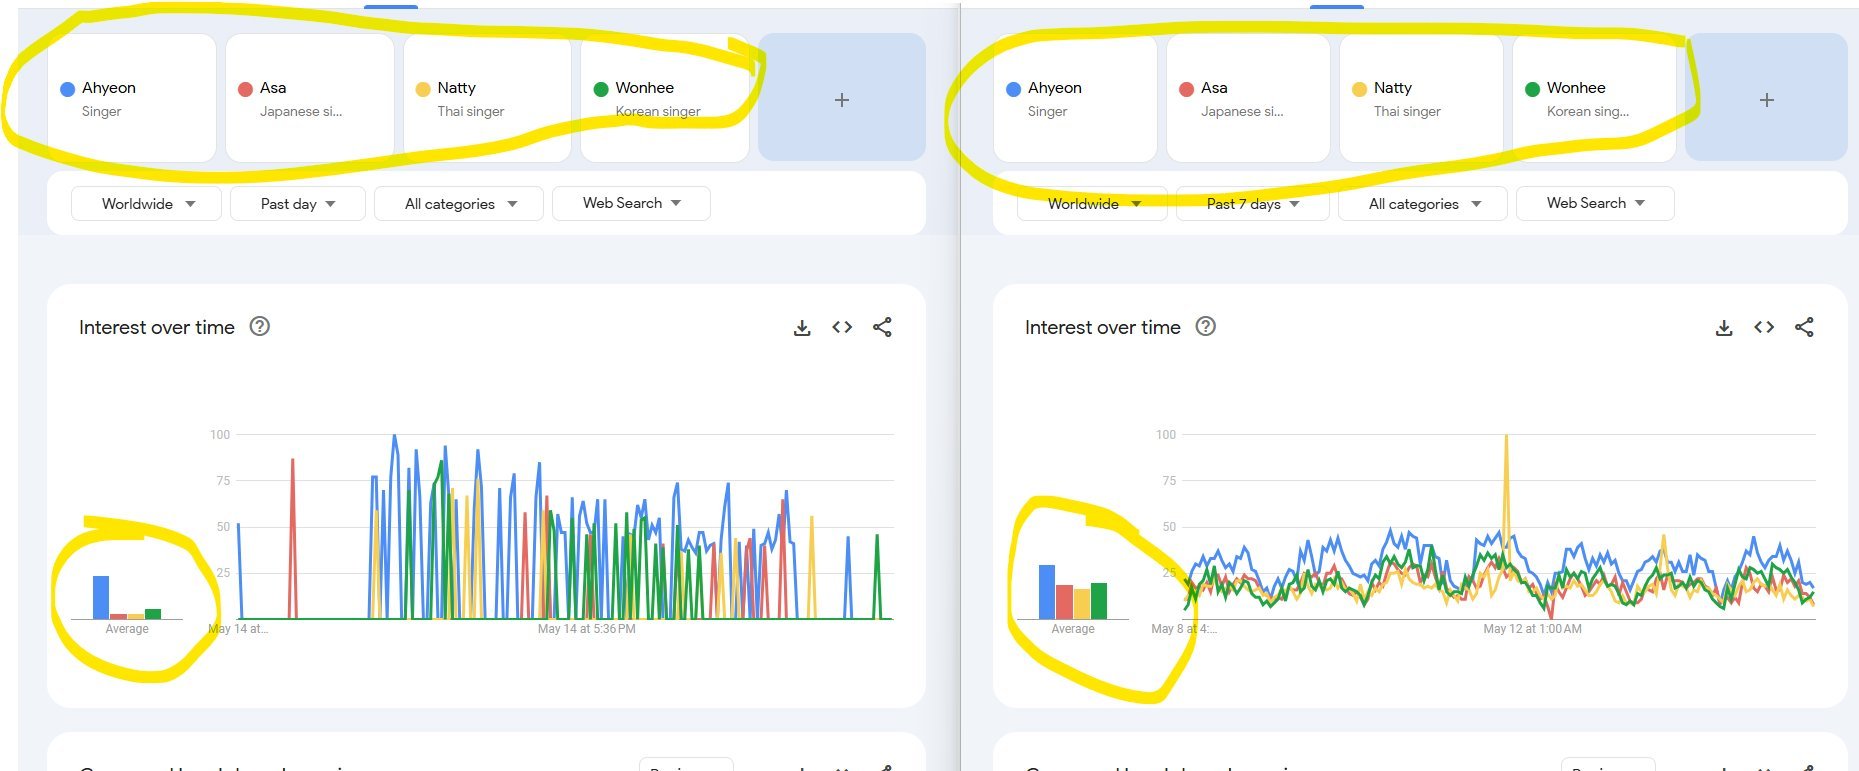Click blue Average bar in left chart
1859x771 pixels.
pyautogui.click(x=101, y=597)
